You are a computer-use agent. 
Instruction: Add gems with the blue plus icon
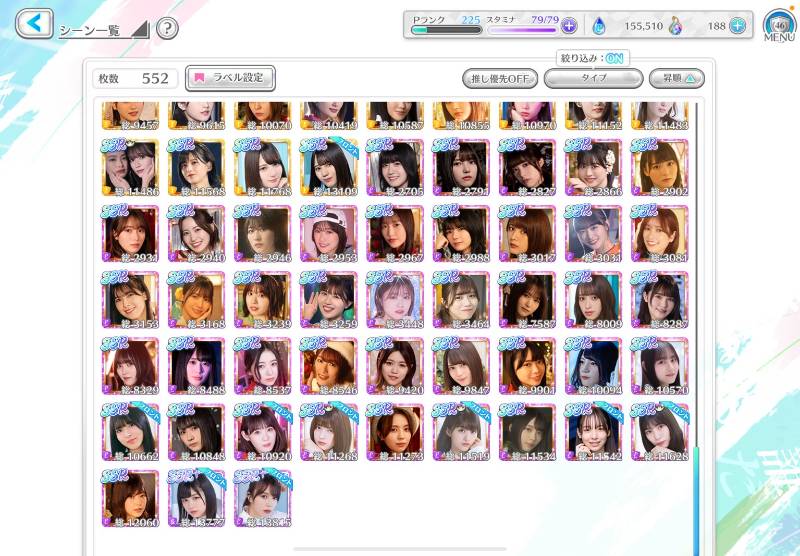coord(737,26)
